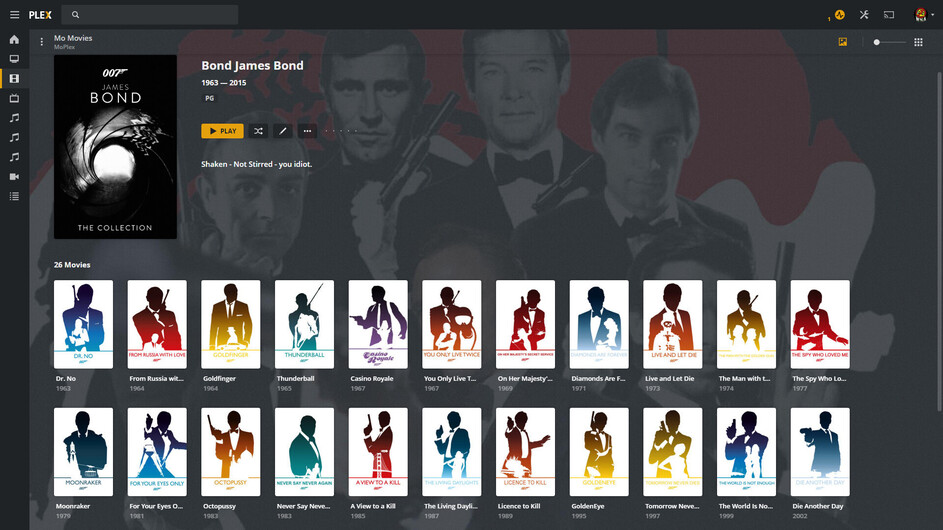The image size is (943, 530).
Task: Click the Goldfinger title link
Action: (x=220, y=378)
